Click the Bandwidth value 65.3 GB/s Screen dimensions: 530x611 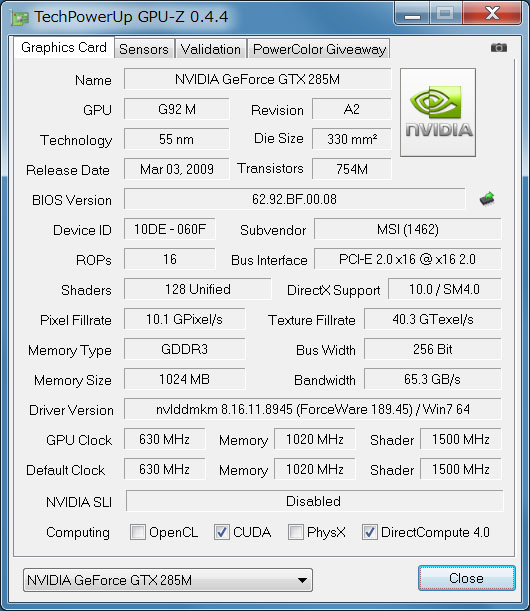[433, 379]
